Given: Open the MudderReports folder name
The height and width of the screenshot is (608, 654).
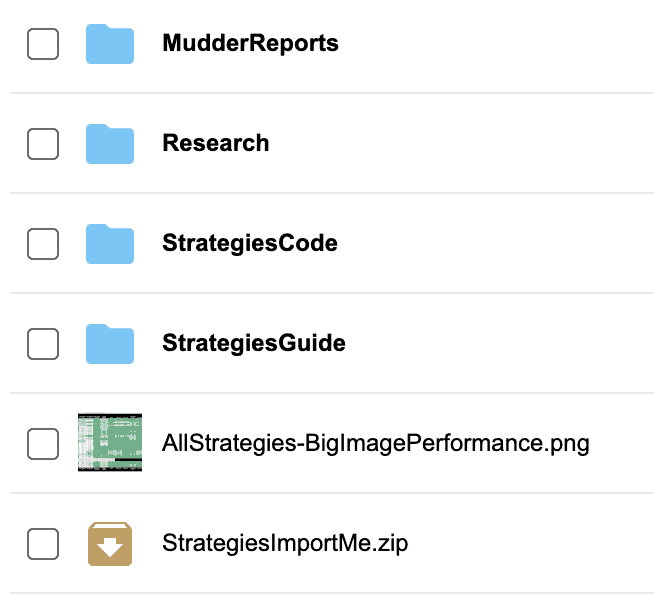Looking at the screenshot, I should (250, 44).
